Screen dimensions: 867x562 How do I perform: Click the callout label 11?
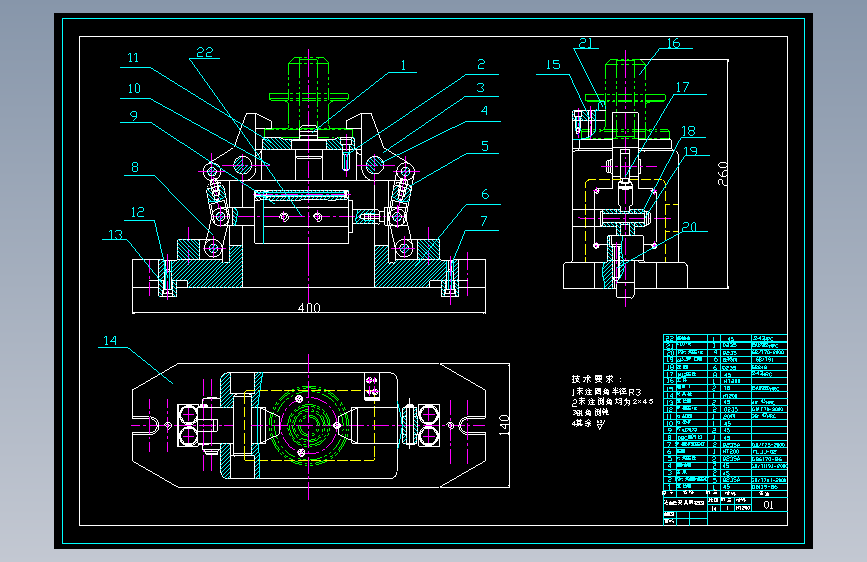tap(133, 58)
